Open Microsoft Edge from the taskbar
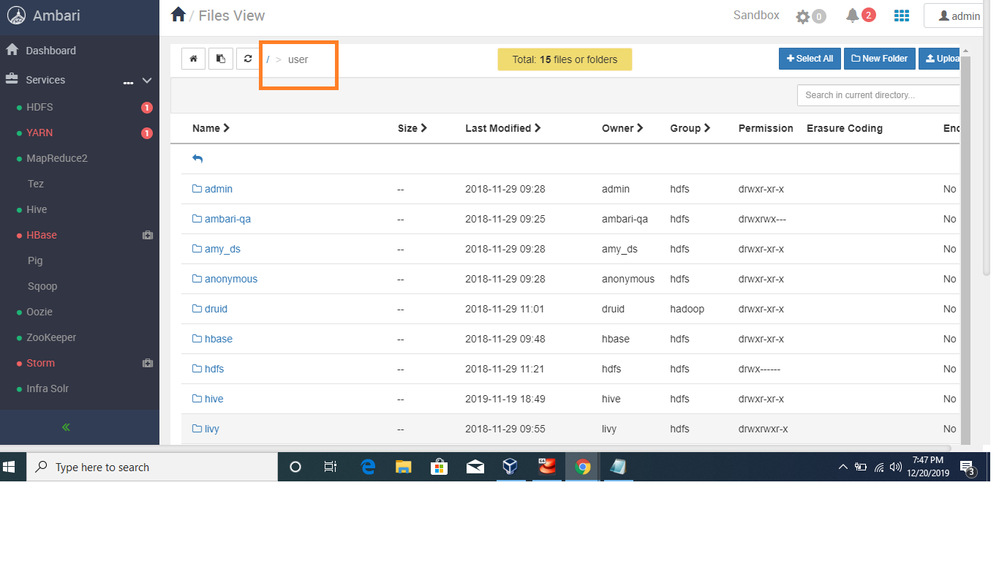This screenshot has height=562, width=999. (x=368, y=467)
